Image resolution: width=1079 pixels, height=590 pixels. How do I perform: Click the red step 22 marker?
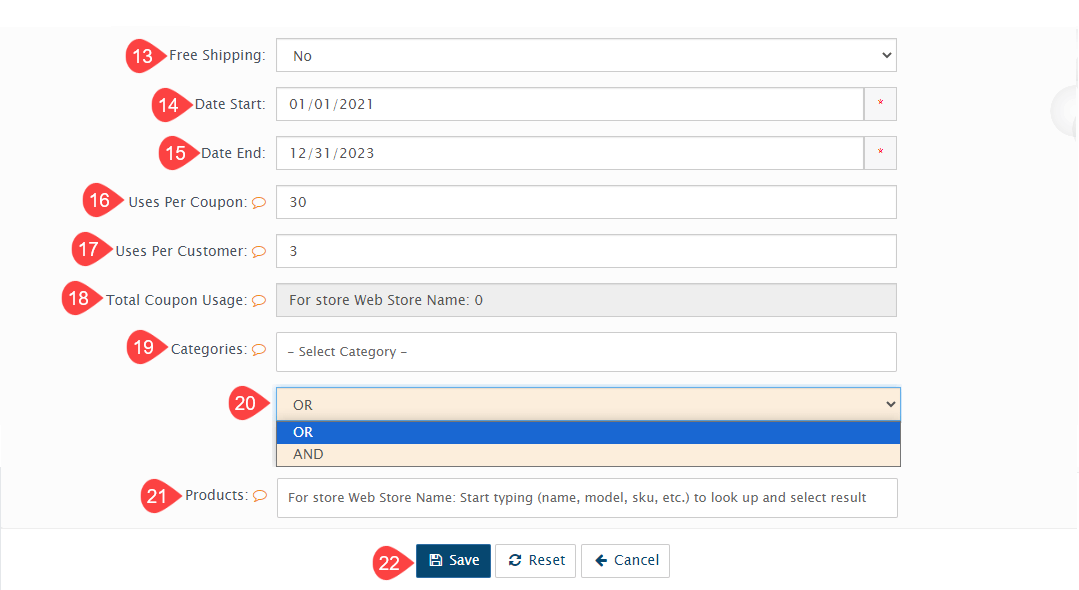[x=388, y=563]
